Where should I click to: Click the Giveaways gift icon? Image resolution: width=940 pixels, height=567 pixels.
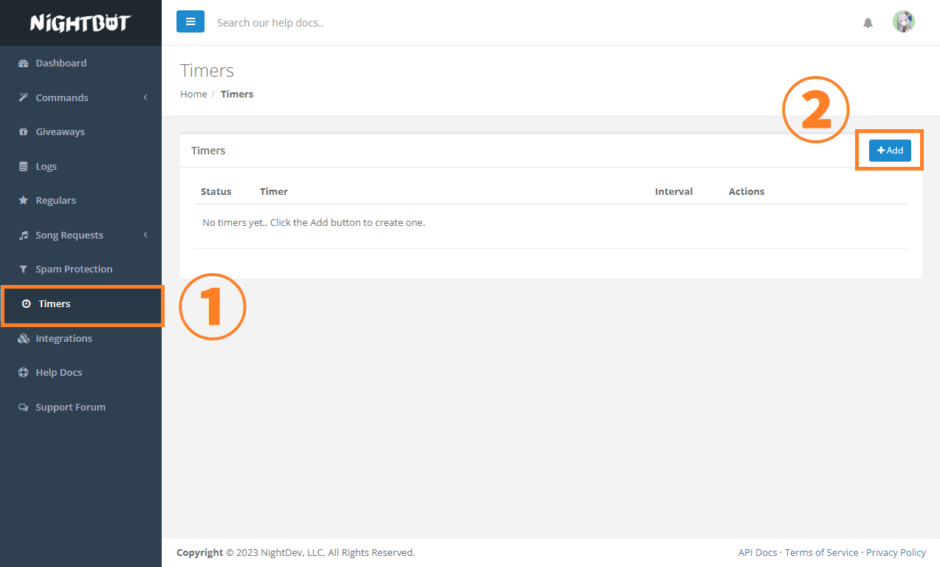(24, 132)
